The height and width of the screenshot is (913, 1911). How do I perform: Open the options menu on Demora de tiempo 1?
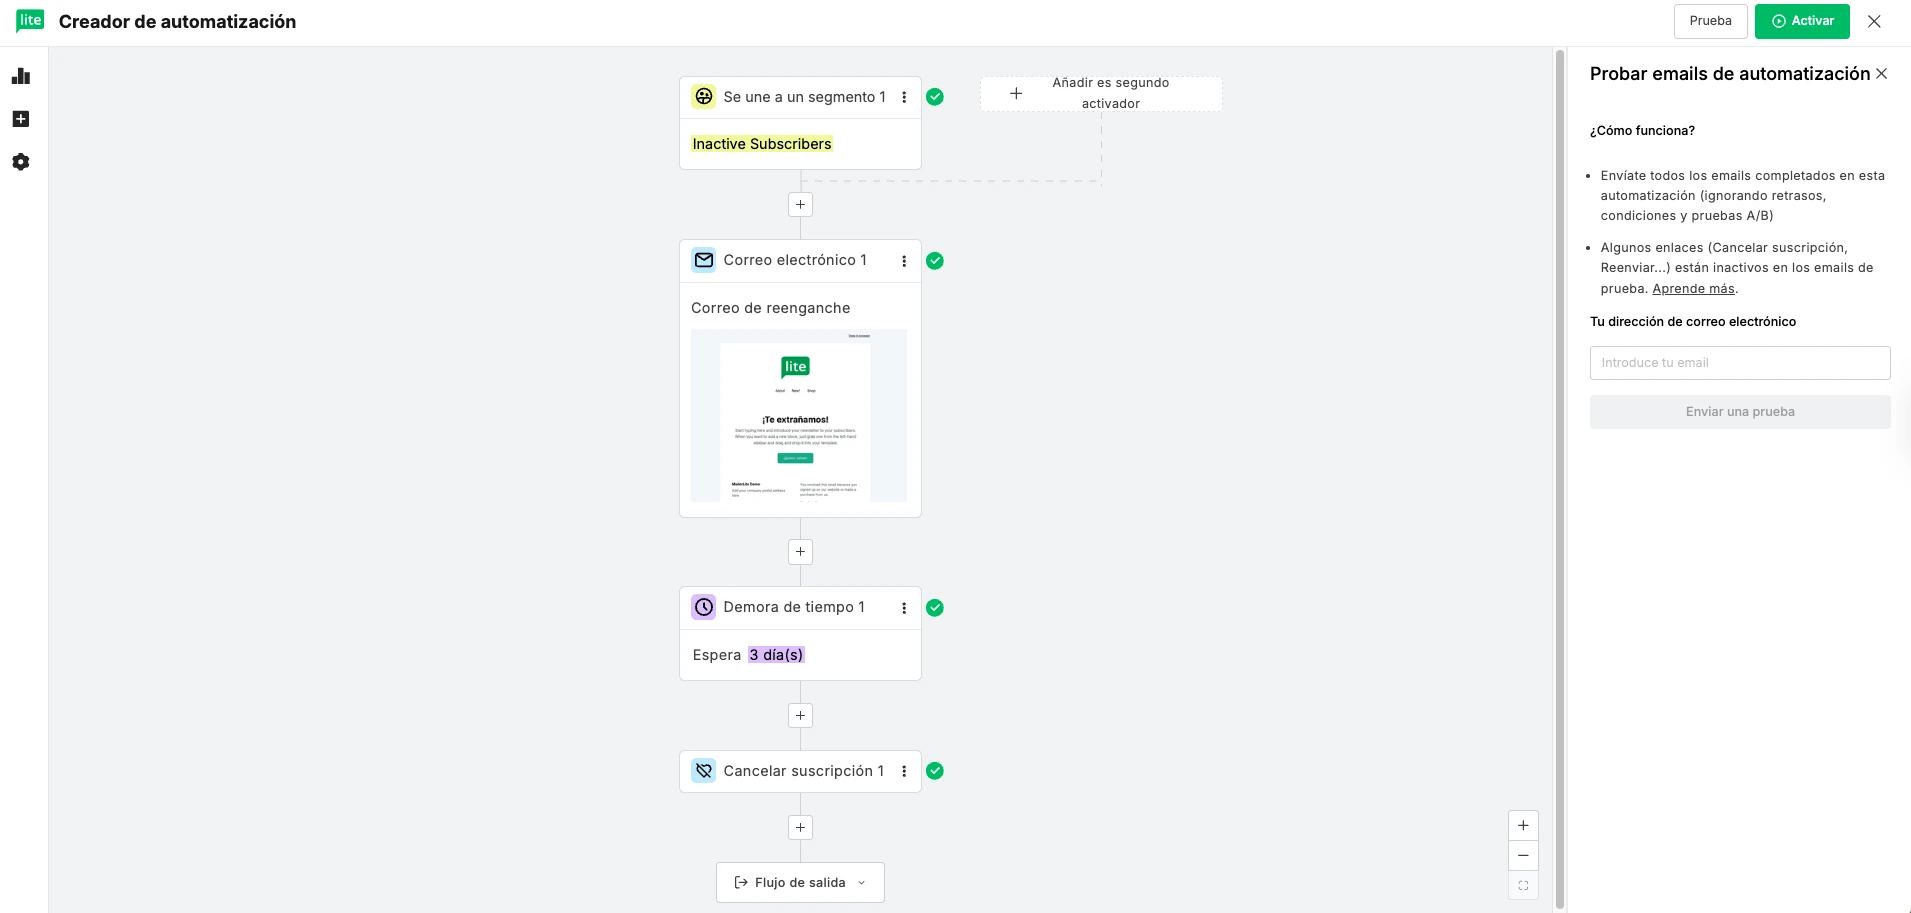click(905, 607)
